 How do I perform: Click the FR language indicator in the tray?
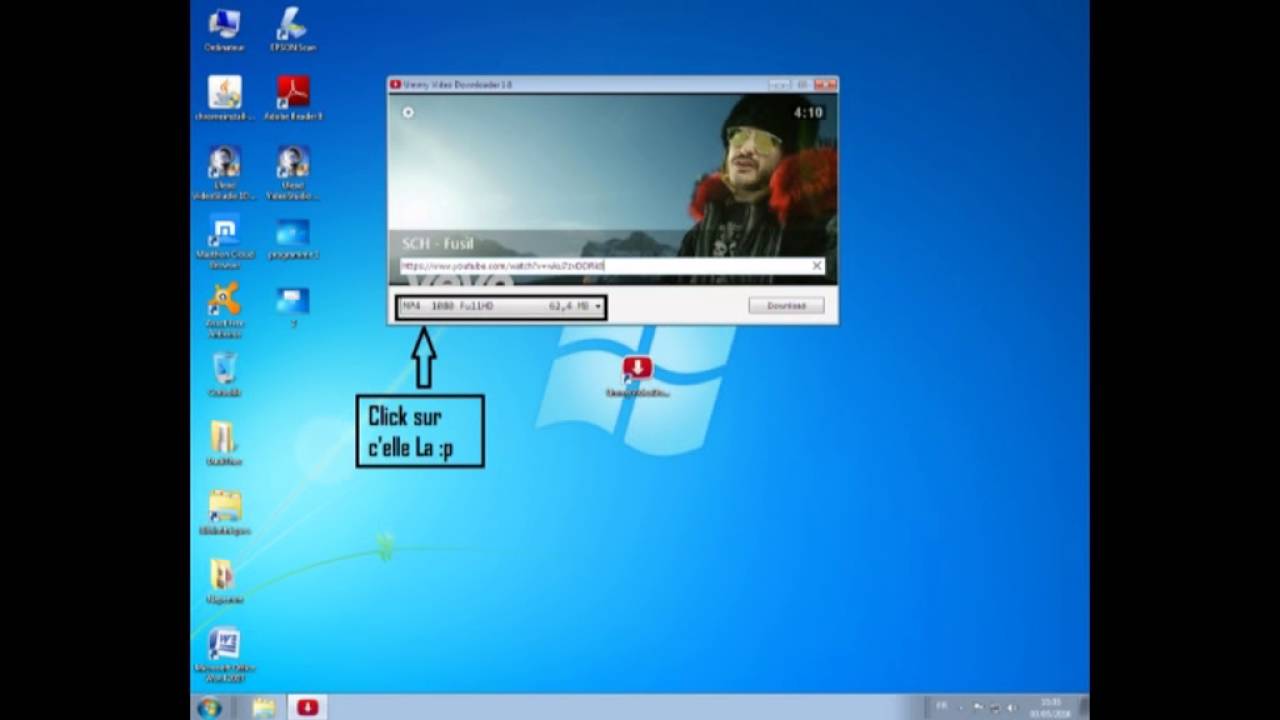click(x=941, y=706)
